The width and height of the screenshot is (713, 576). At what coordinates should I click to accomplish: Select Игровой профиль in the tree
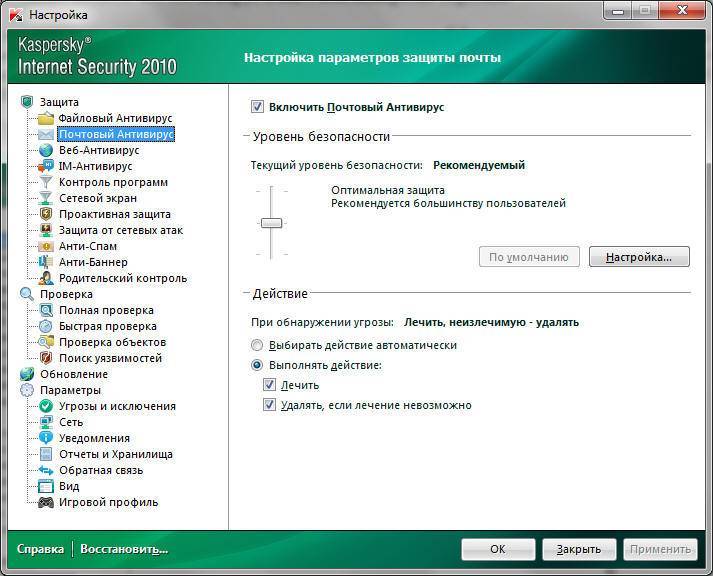tap(109, 502)
